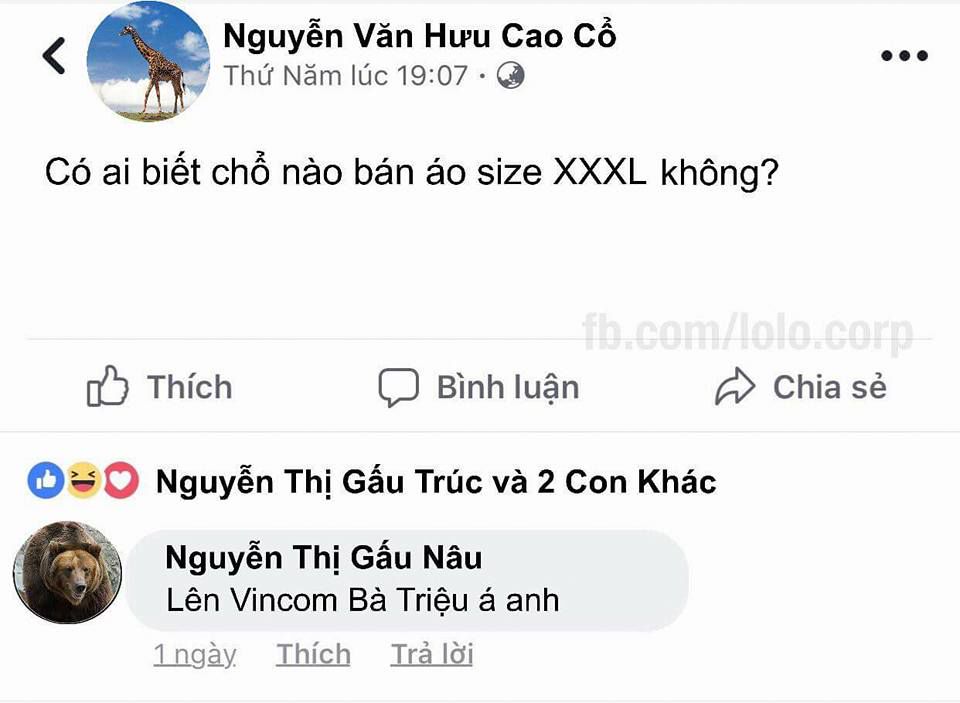Click the Bình luận text label
Image resolution: width=960 pixels, height=703 pixels.
(x=508, y=388)
